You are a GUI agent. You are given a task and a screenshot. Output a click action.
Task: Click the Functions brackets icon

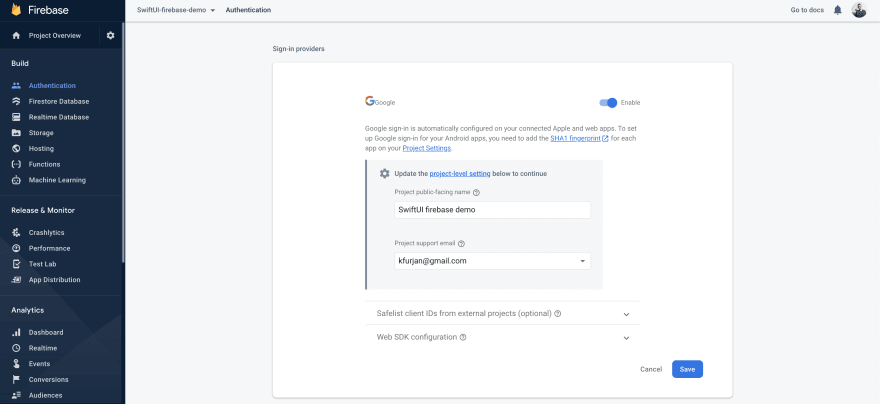click(x=16, y=164)
